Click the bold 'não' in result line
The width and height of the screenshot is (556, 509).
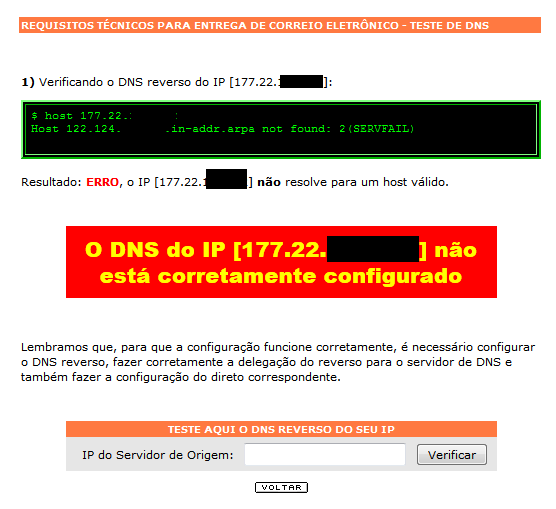coord(269,182)
